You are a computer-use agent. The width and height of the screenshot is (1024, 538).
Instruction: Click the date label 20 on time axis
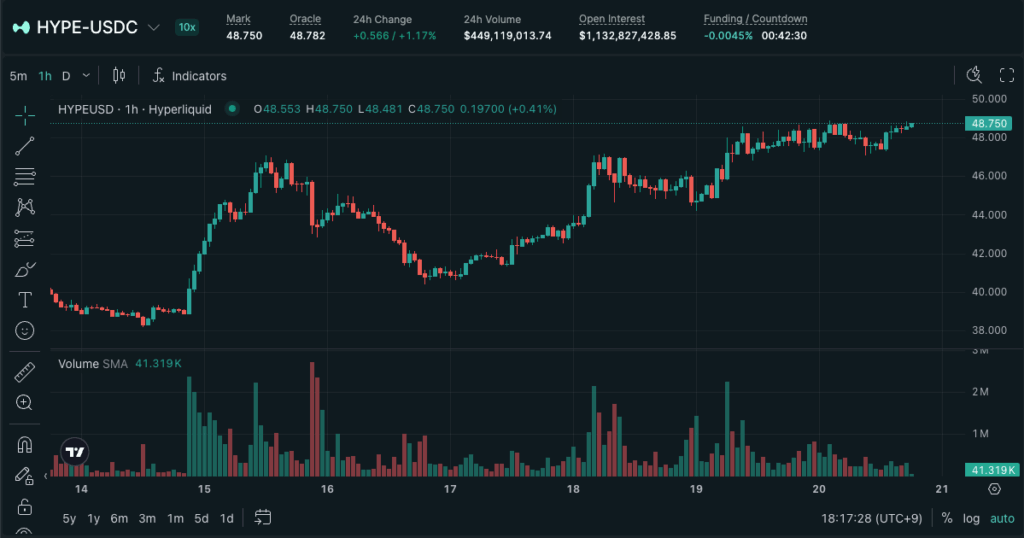tap(818, 489)
